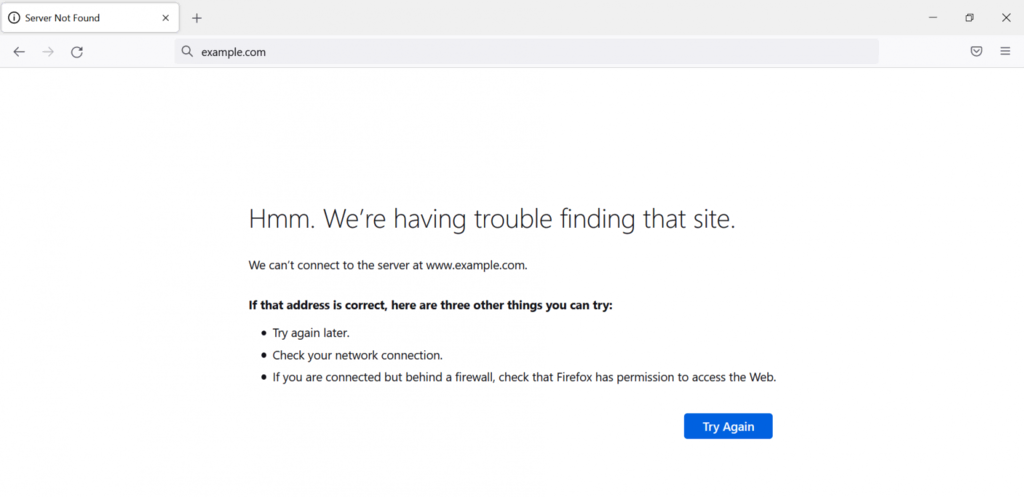Click the firewall permission bullet text
The height and width of the screenshot is (497, 1024).
tap(524, 377)
